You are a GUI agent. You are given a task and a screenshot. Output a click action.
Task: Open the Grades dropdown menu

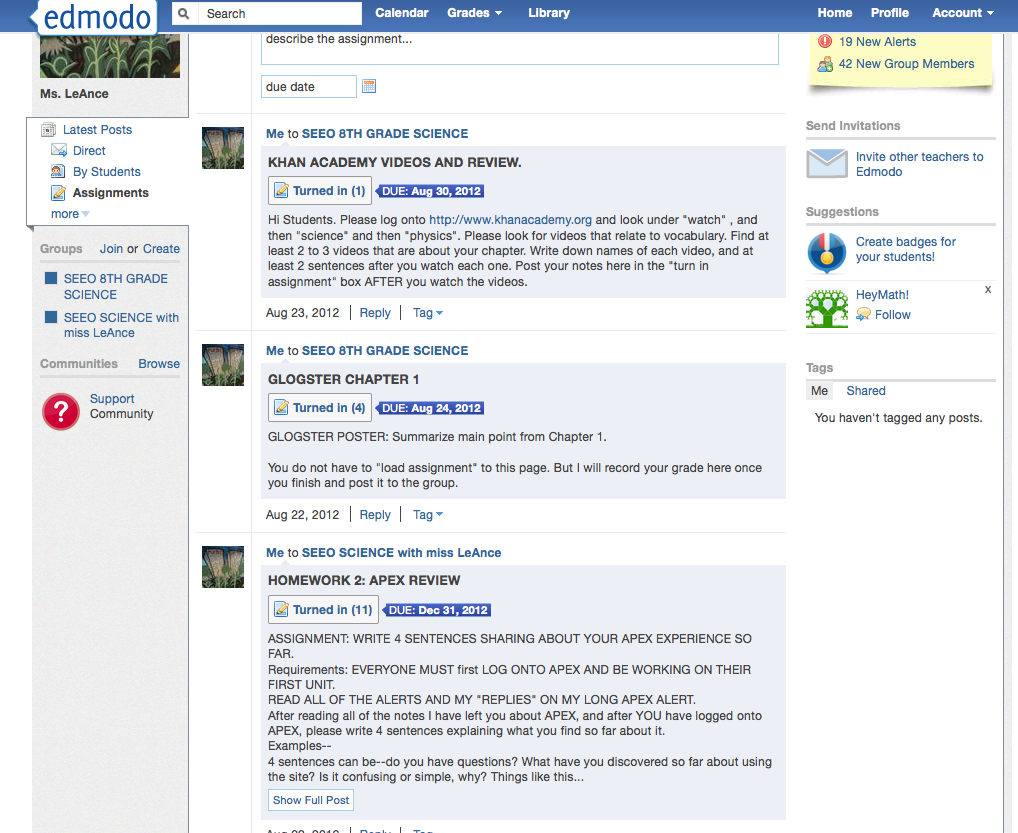pos(474,13)
